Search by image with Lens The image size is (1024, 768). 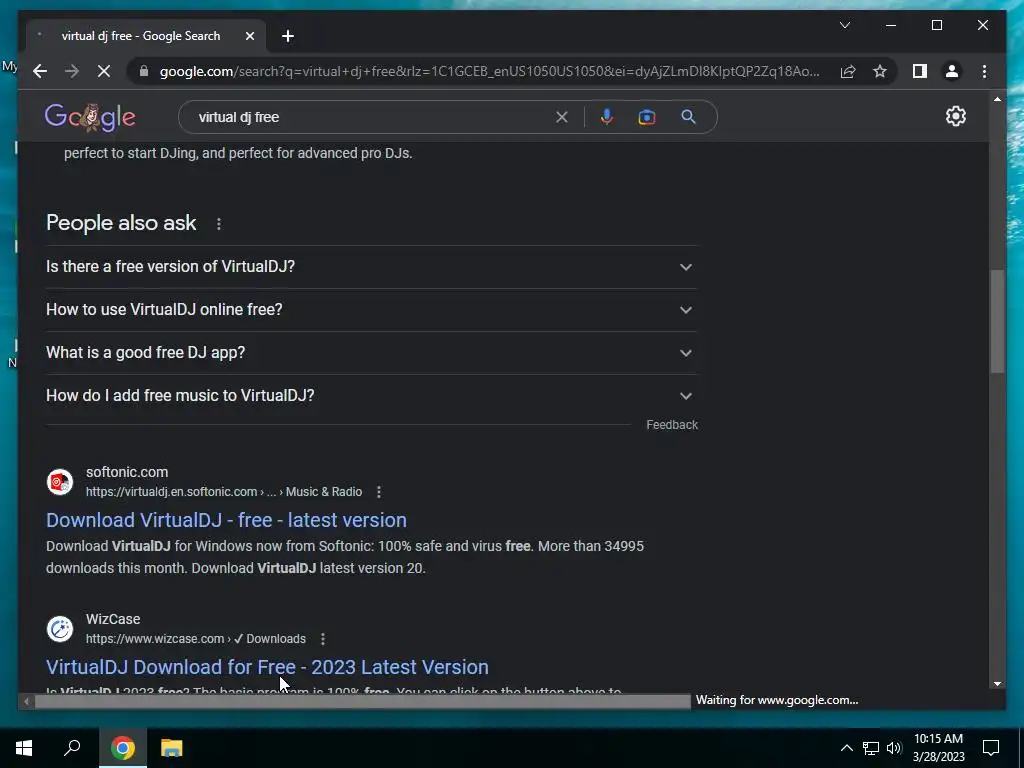pyautogui.click(x=647, y=117)
